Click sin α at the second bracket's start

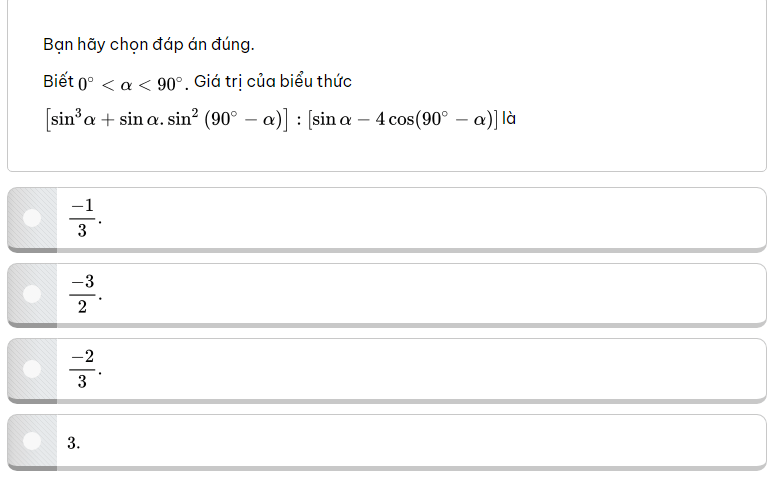click(x=334, y=121)
